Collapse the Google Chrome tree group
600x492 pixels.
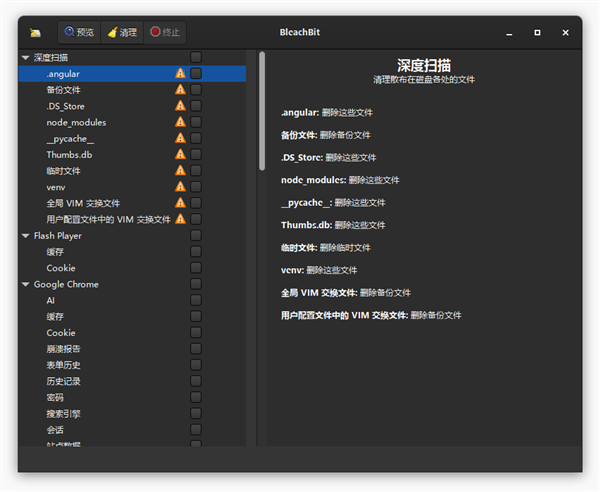(x=26, y=284)
